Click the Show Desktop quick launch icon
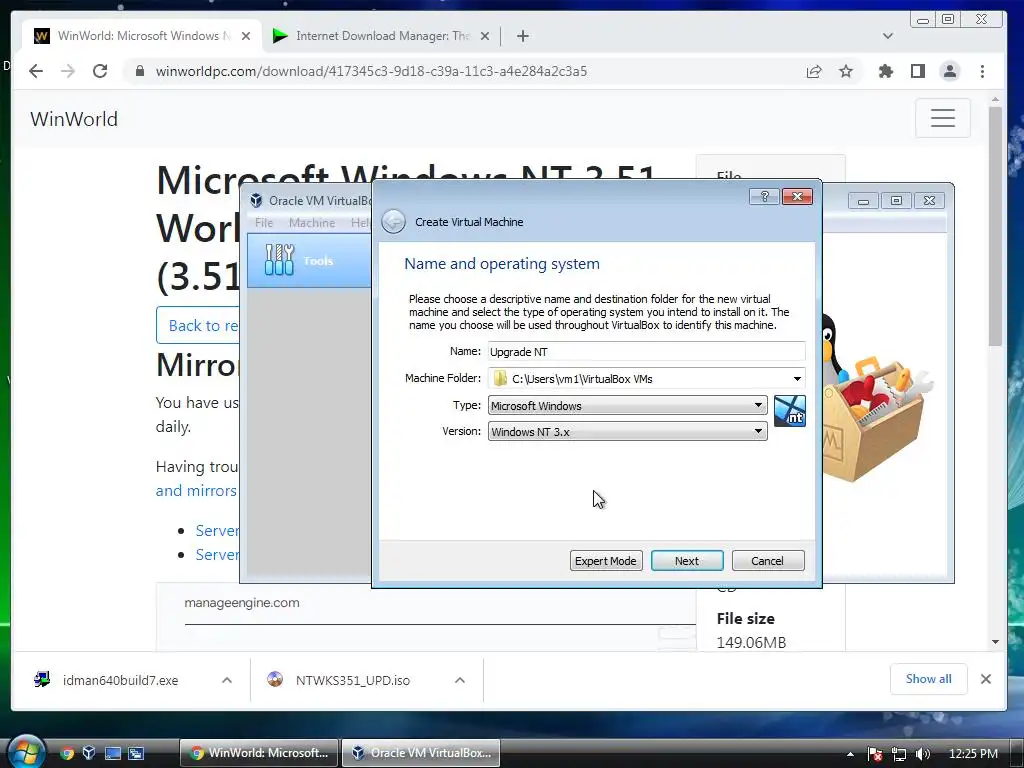The image size is (1024, 768). click(113, 753)
